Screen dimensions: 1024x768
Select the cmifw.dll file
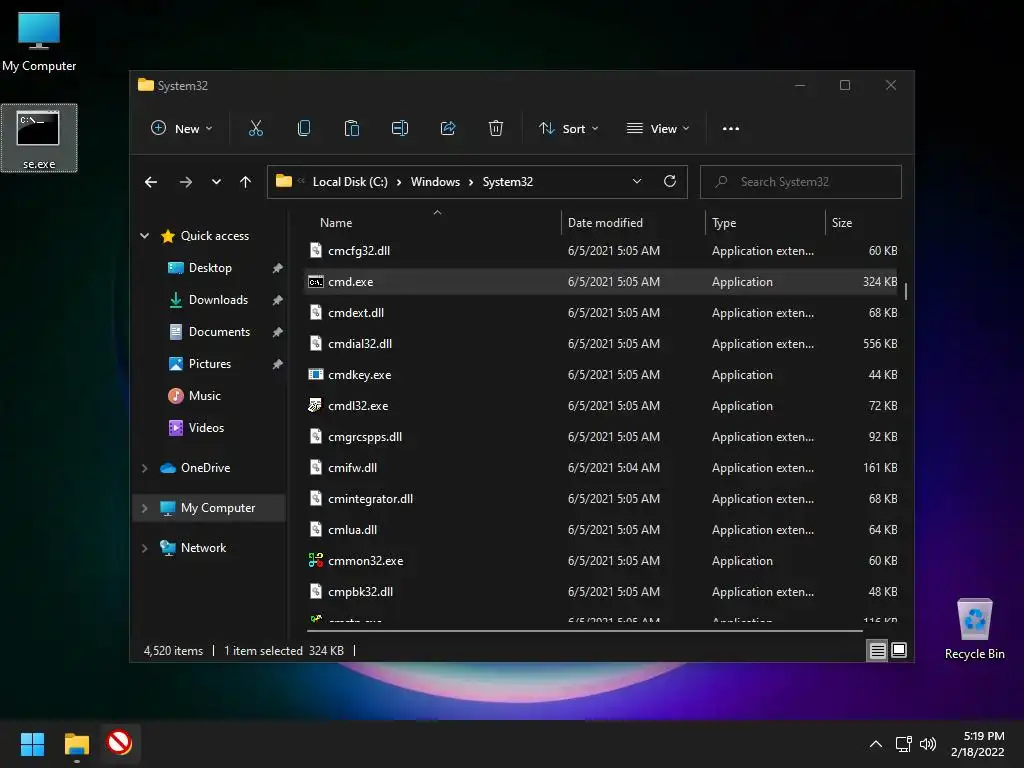pos(352,468)
